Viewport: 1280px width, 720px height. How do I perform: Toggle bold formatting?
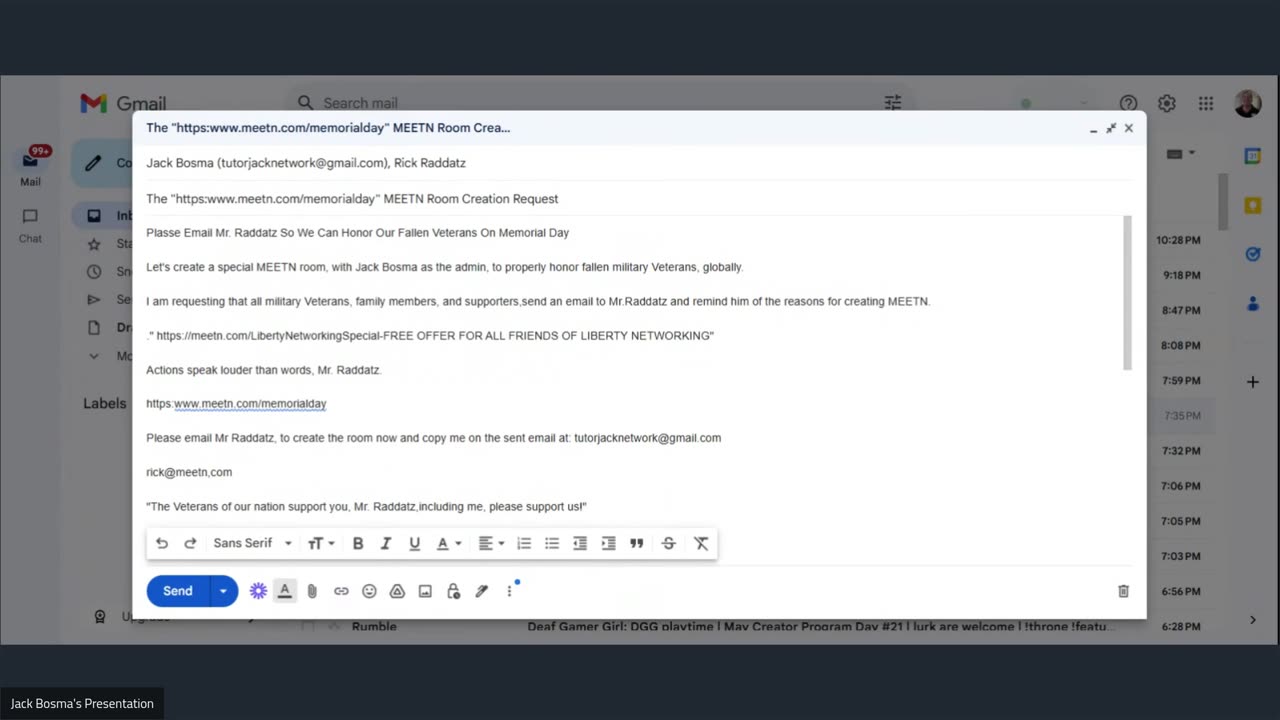(x=358, y=543)
